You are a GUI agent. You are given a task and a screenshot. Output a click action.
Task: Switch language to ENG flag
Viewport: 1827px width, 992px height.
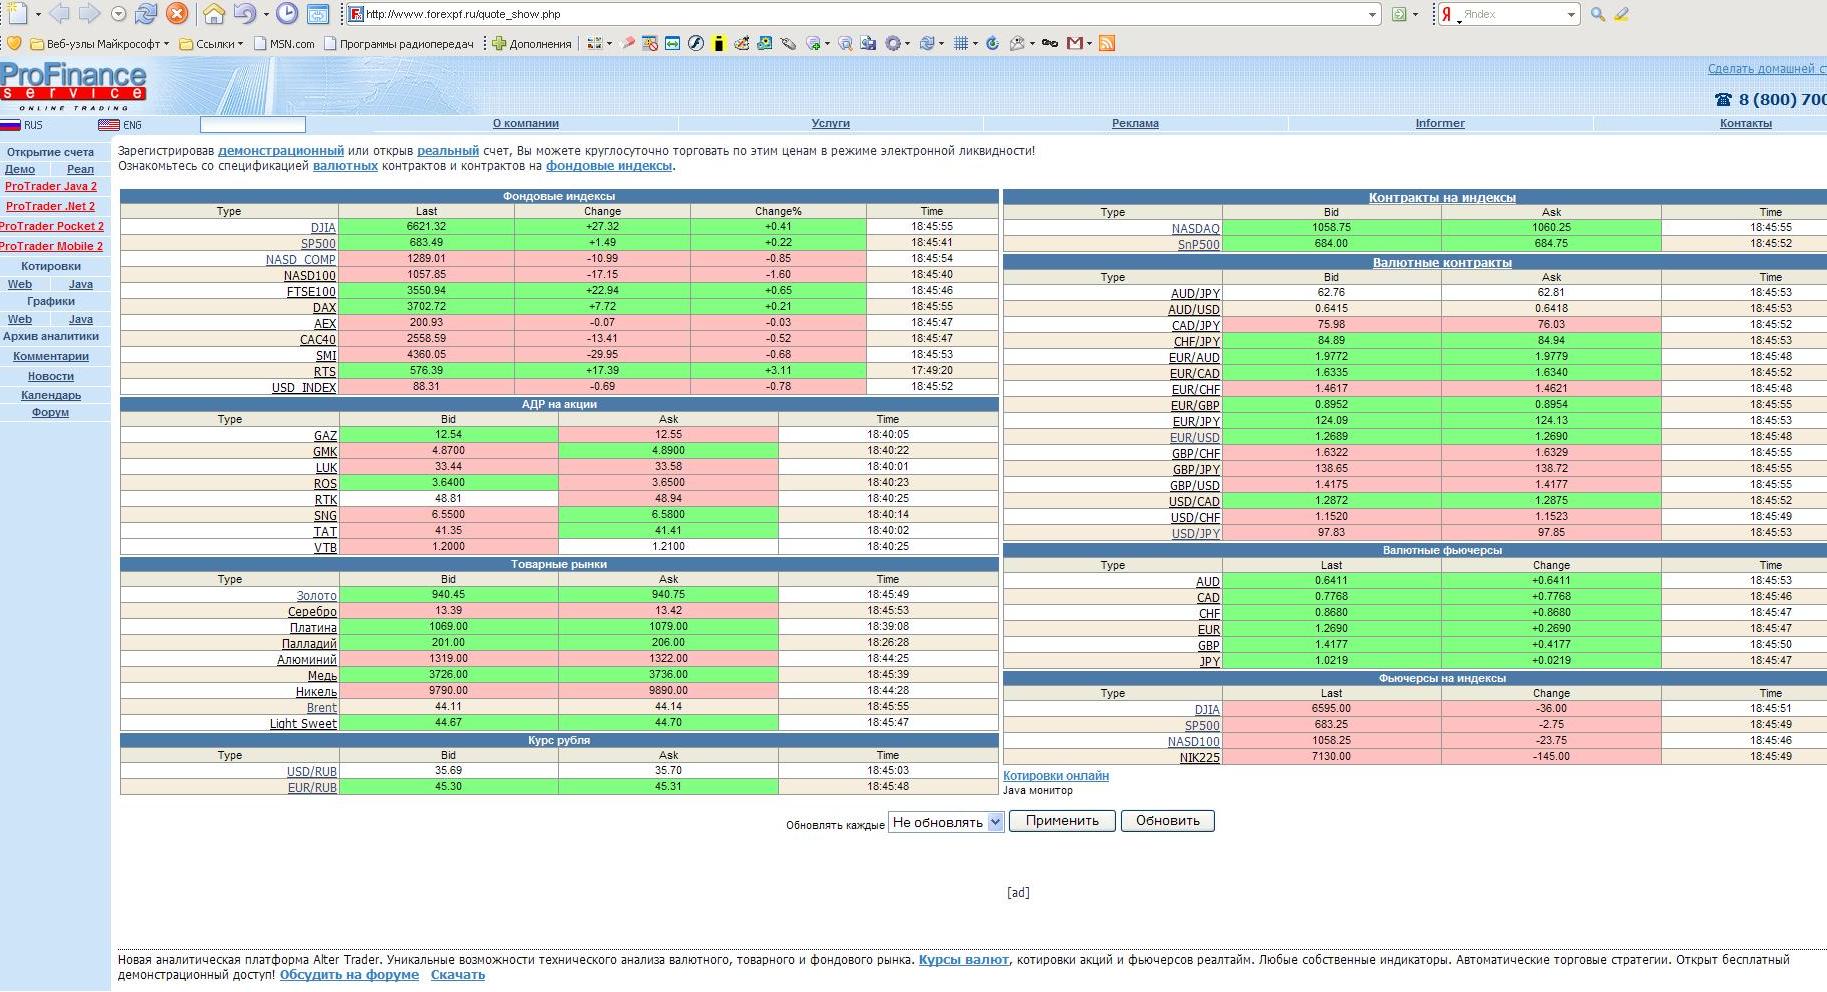(120, 125)
